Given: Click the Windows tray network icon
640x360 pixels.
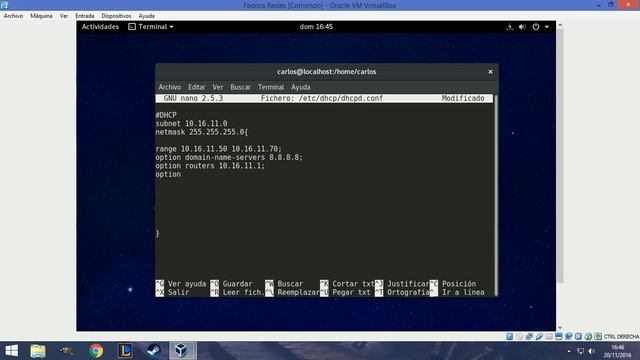Looking at the screenshot, I should click(581, 351).
